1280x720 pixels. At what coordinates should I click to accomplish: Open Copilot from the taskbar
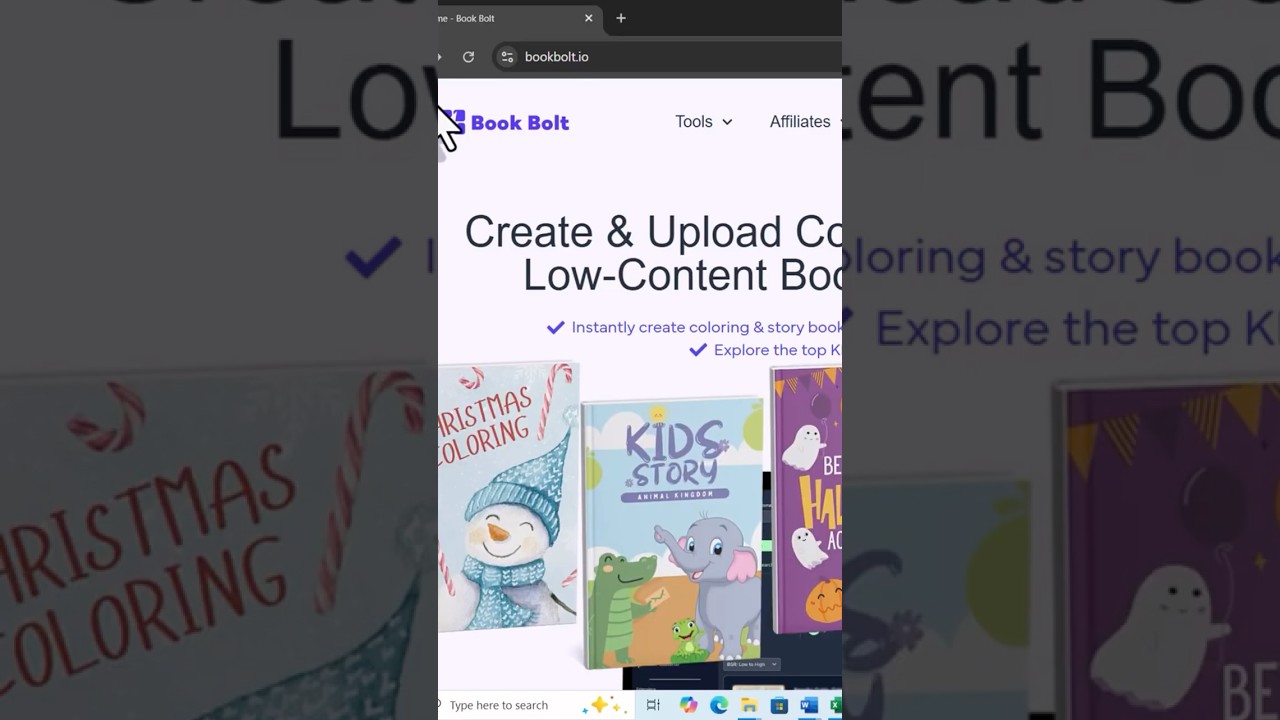[688, 706]
